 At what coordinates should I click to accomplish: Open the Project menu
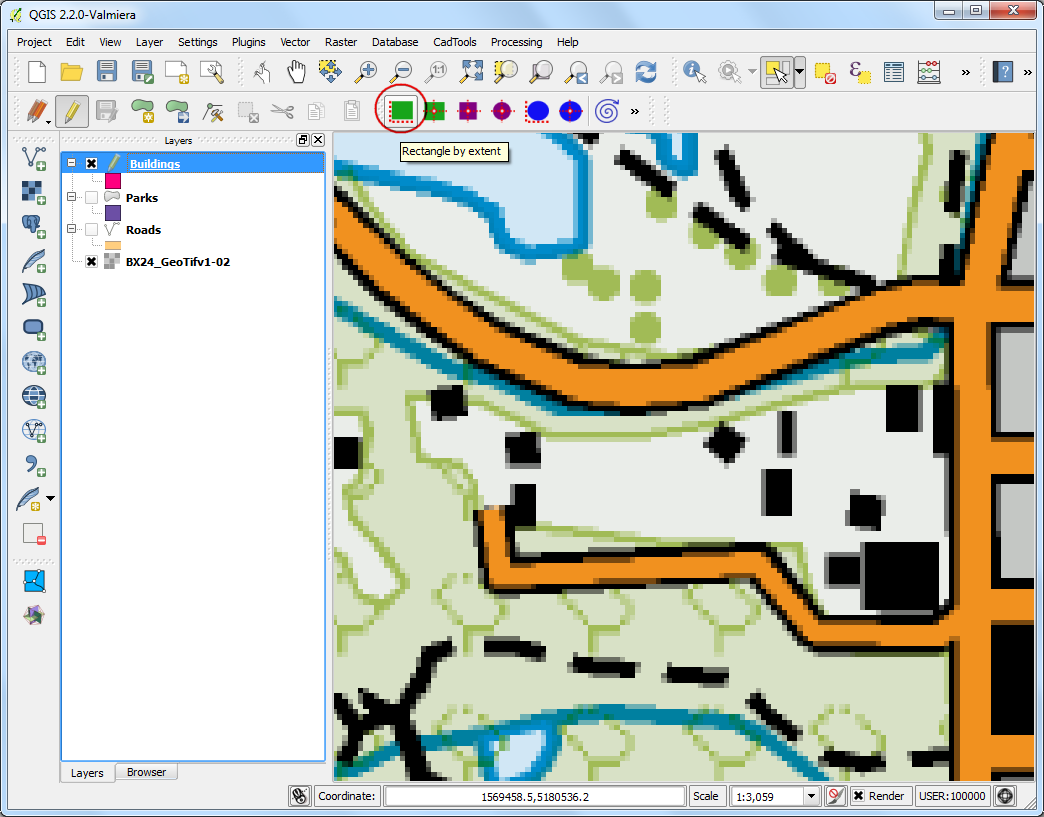34,42
